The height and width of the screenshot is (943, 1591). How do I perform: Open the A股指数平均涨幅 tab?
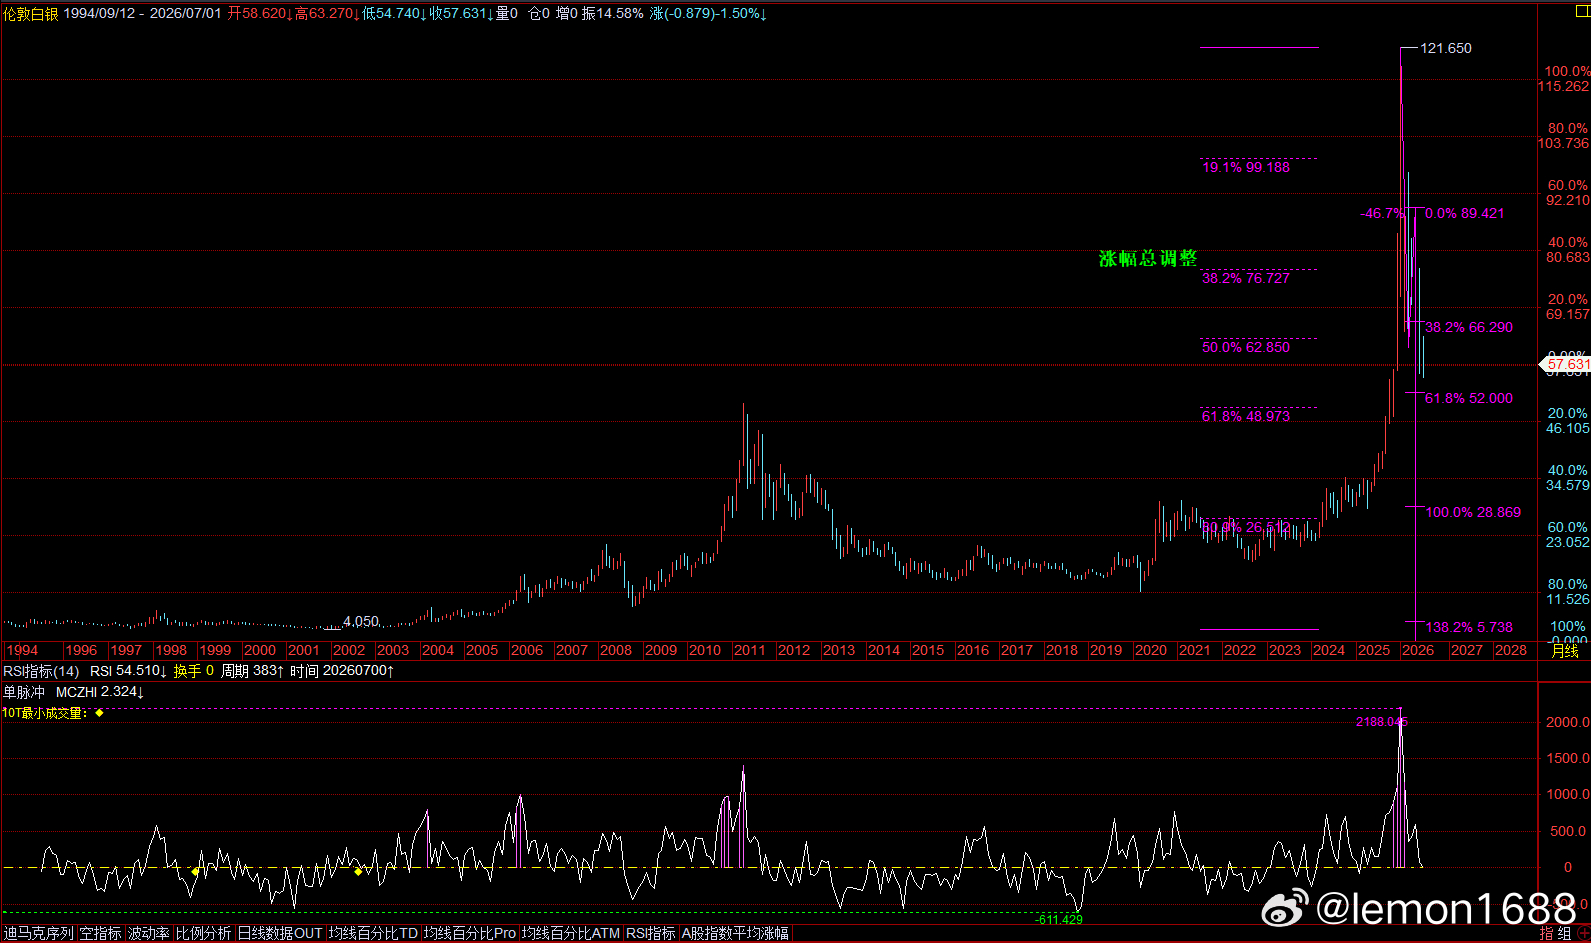735,933
